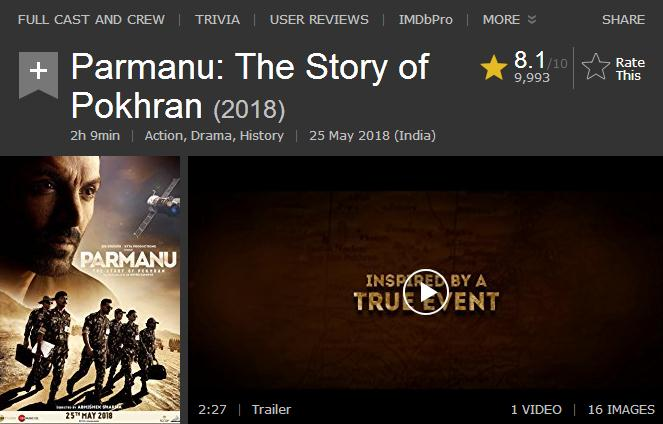Click the 9,993 ratings count

point(532,77)
